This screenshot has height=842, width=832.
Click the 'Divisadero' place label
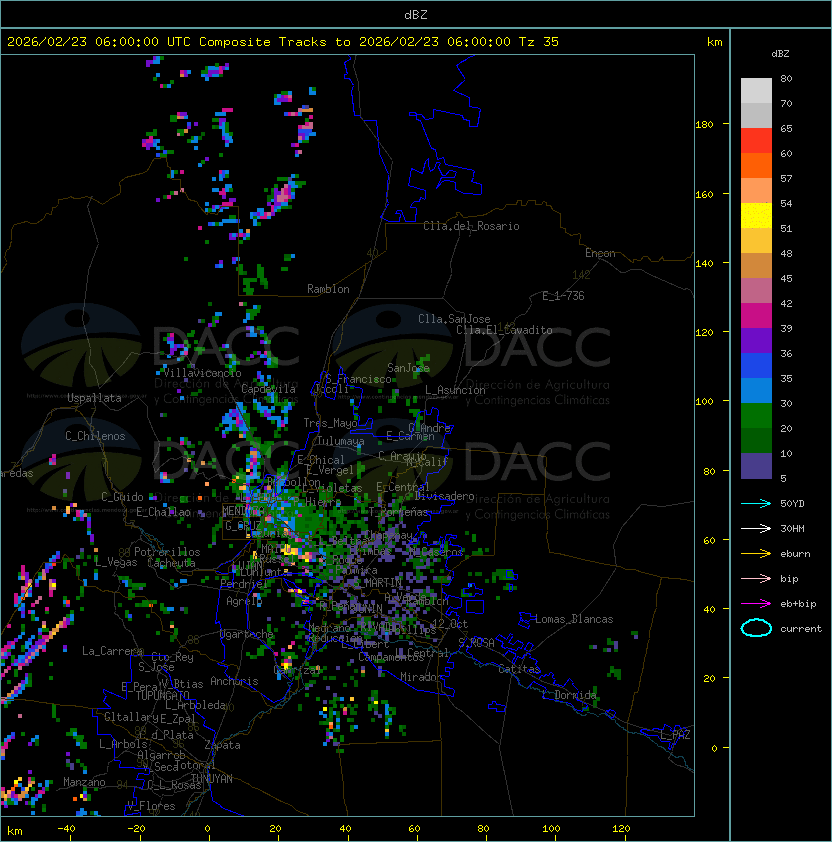[444, 496]
